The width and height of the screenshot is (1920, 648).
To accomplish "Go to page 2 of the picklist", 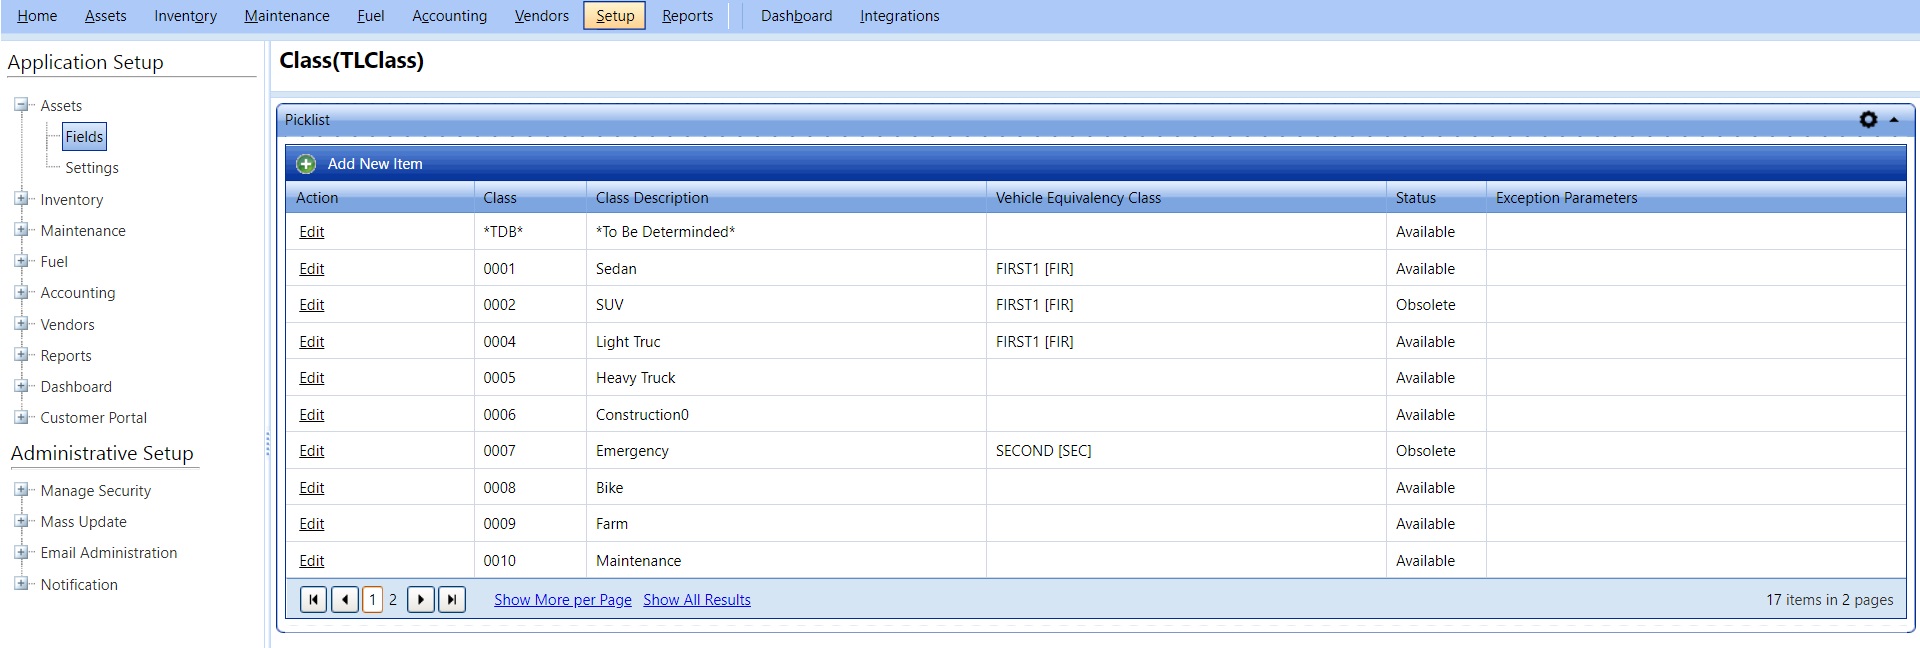I will (x=393, y=600).
